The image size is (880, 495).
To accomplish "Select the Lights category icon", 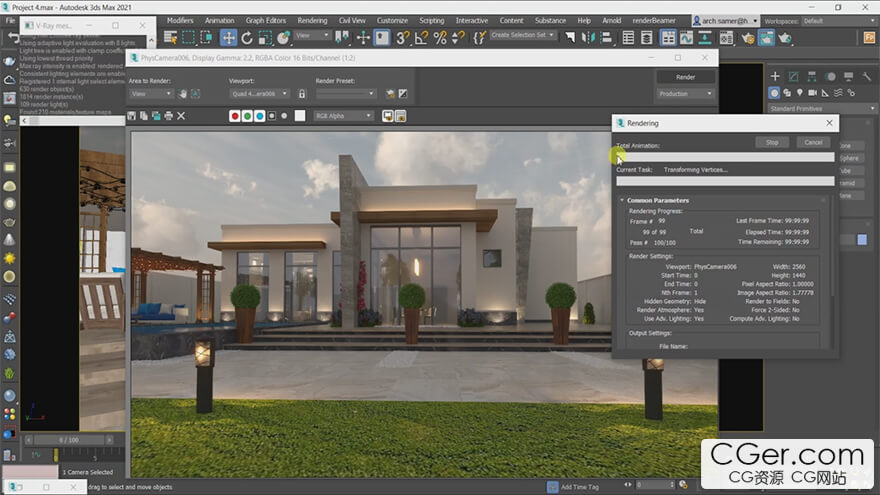I will (x=800, y=93).
